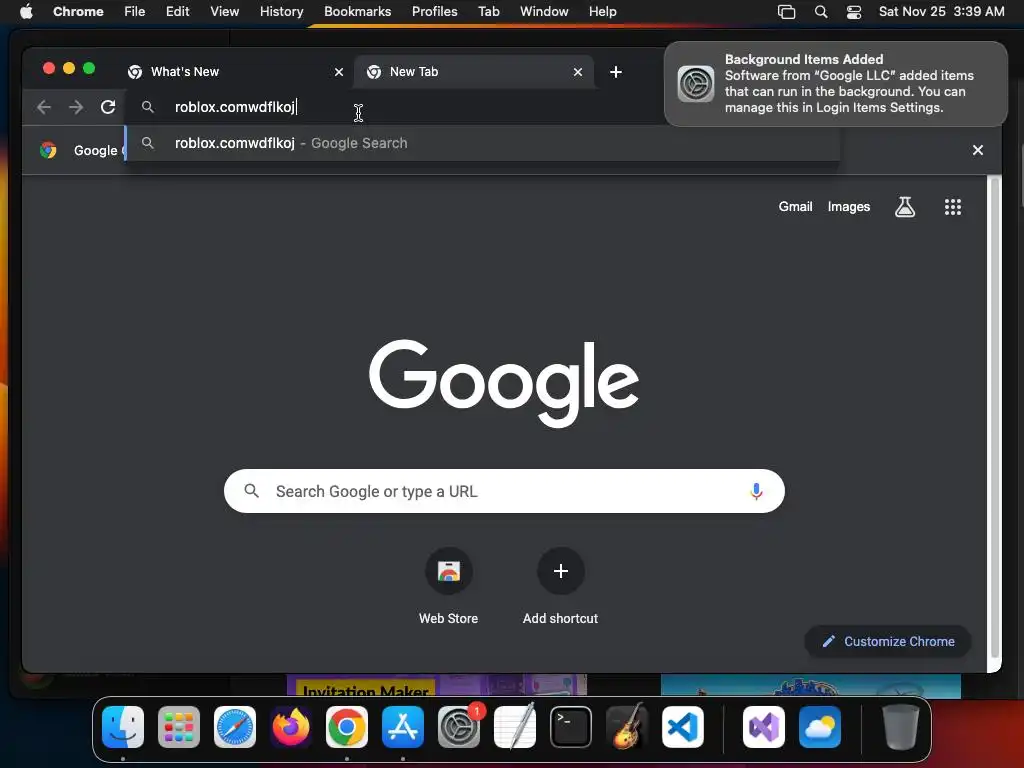Open the Google apps grid
Viewport: 1024px width, 768px height.
pos(953,207)
